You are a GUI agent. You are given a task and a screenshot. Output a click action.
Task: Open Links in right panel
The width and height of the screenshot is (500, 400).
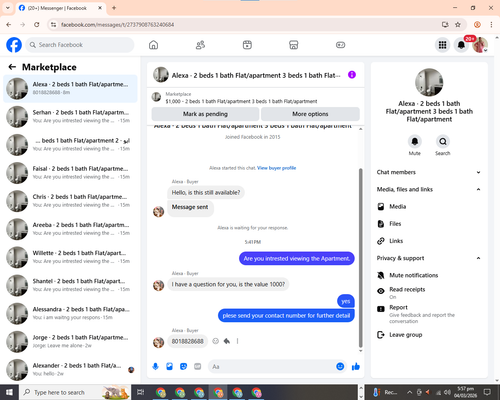pos(429,241)
